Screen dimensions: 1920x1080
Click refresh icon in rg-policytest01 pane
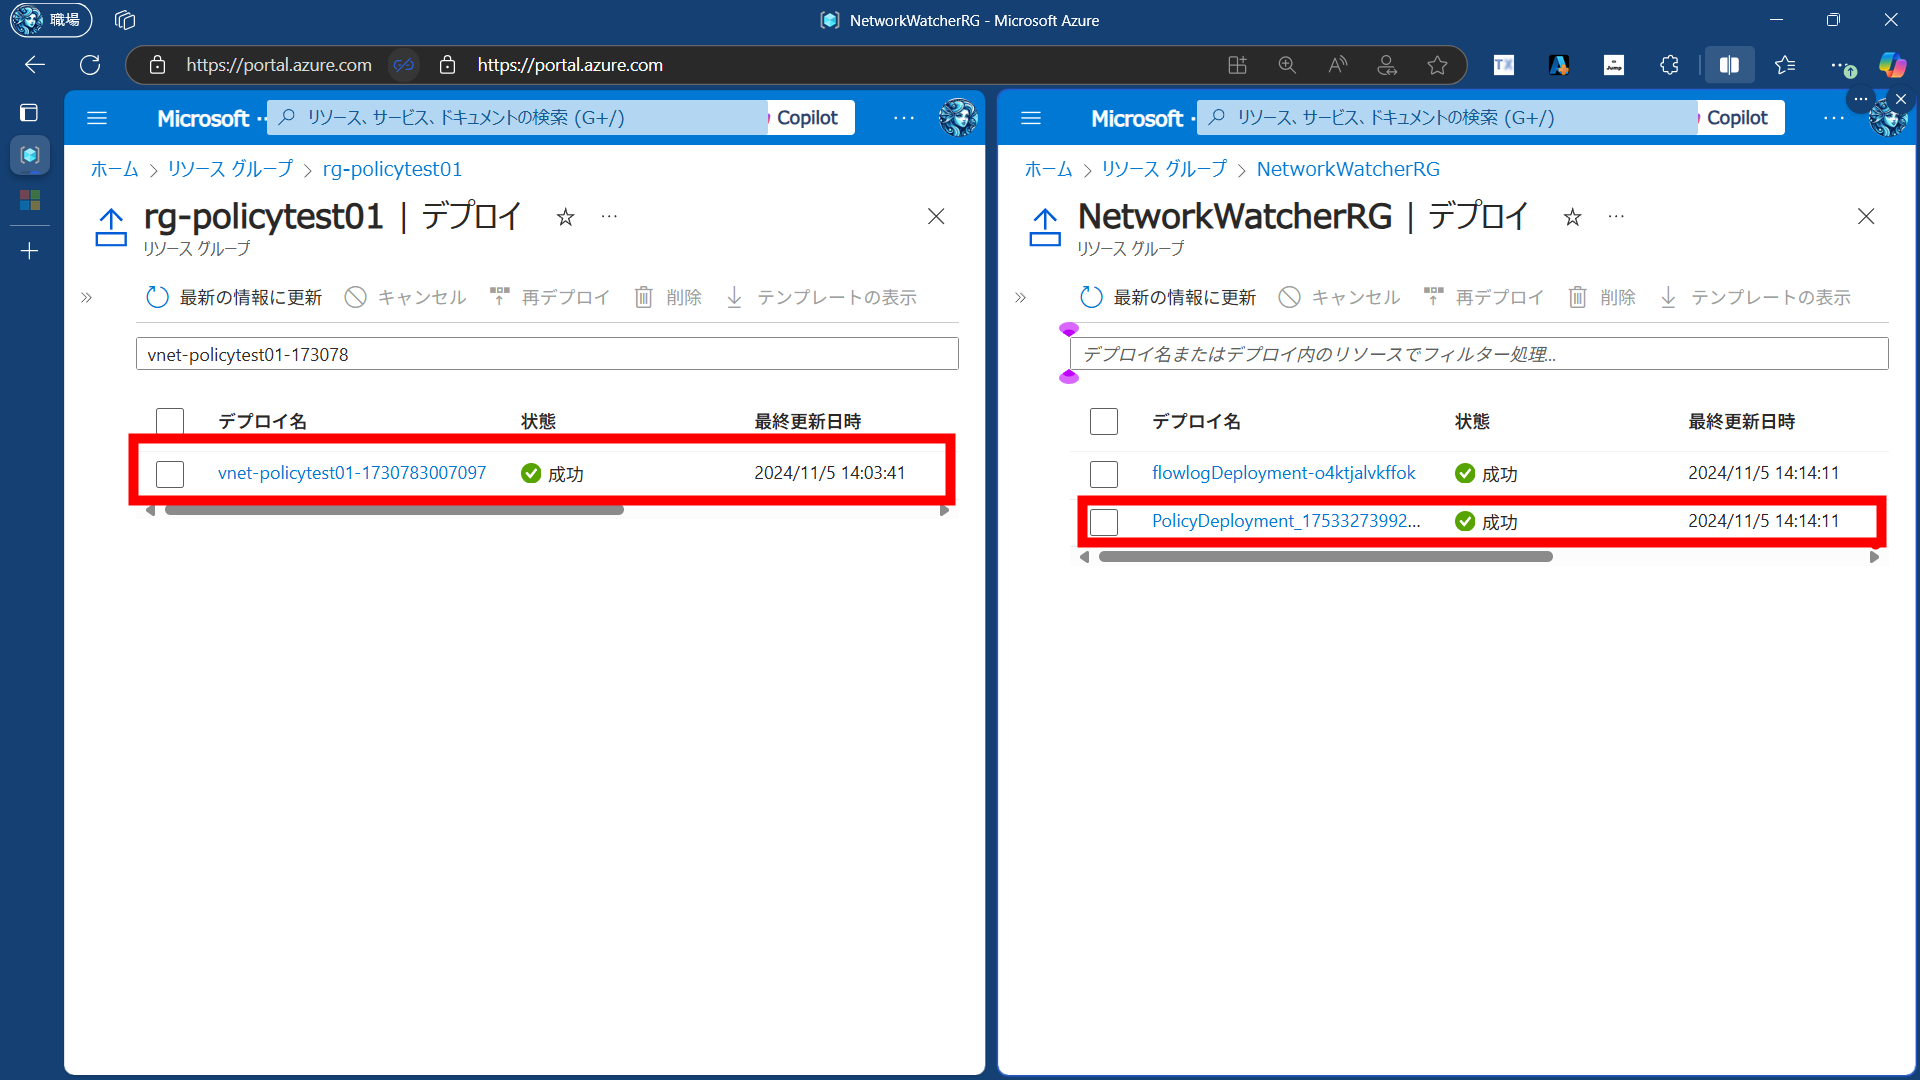157,297
